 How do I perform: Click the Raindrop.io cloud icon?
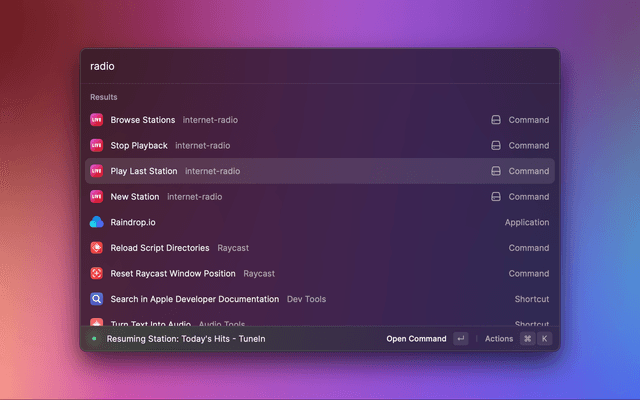coord(97,223)
